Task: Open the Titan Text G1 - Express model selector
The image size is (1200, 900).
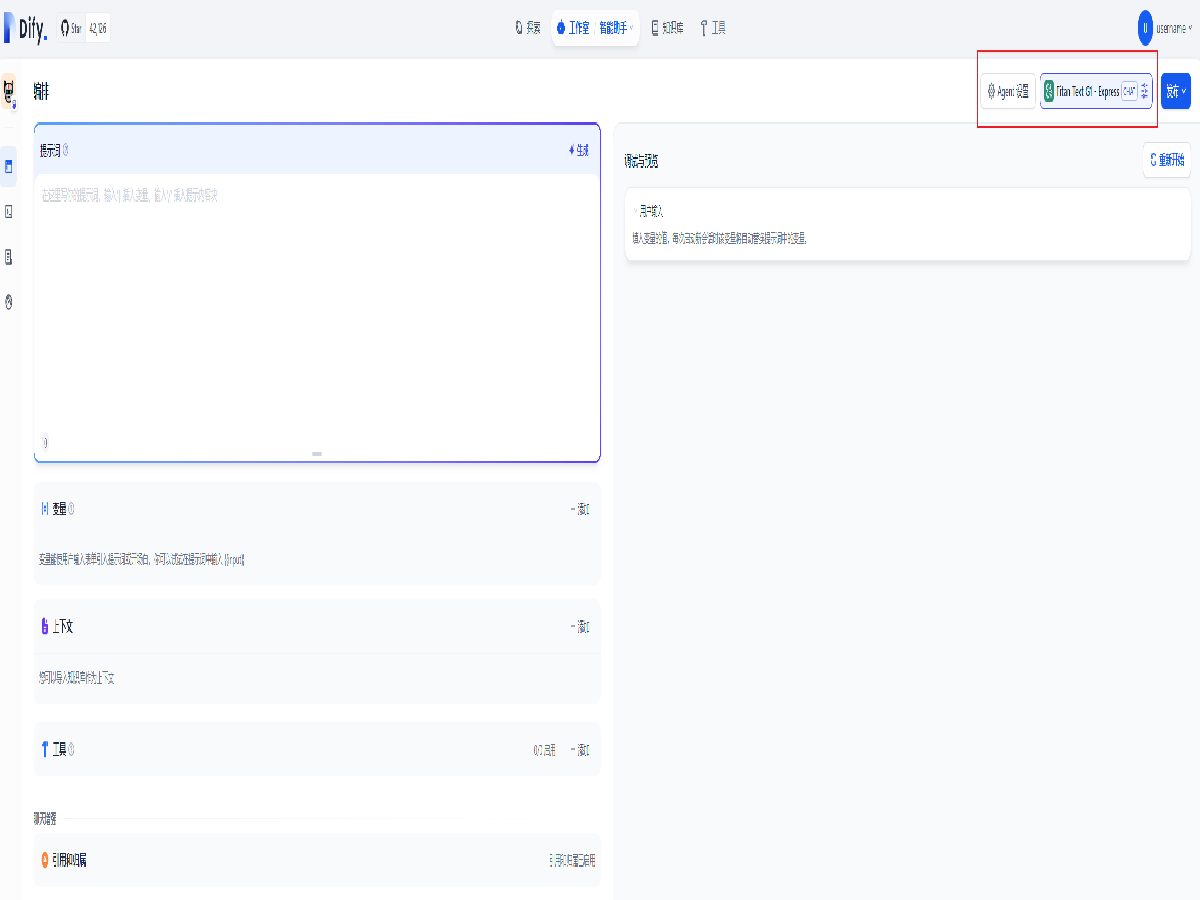Action: coord(1096,91)
